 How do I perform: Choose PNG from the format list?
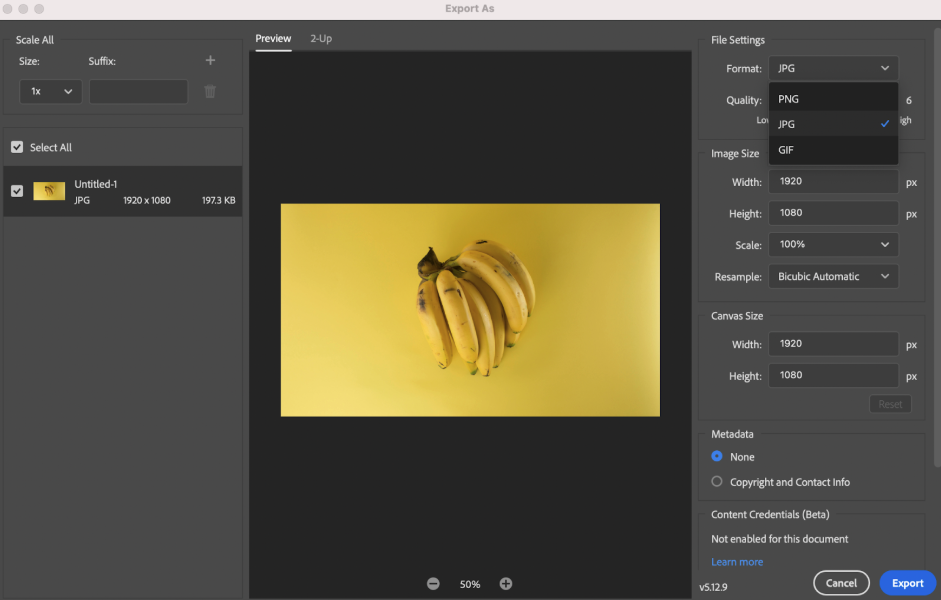click(833, 98)
